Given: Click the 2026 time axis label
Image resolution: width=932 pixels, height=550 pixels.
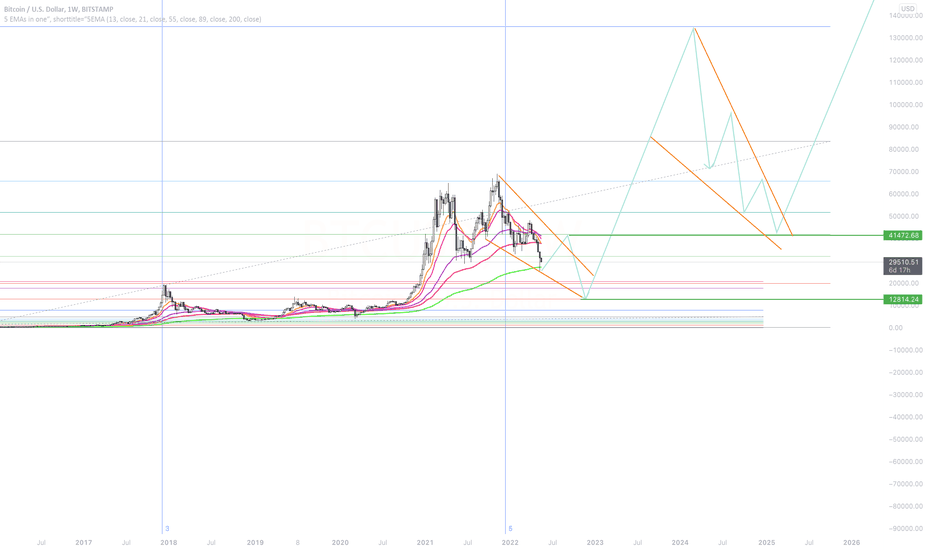Looking at the screenshot, I should (x=851, y=542).
